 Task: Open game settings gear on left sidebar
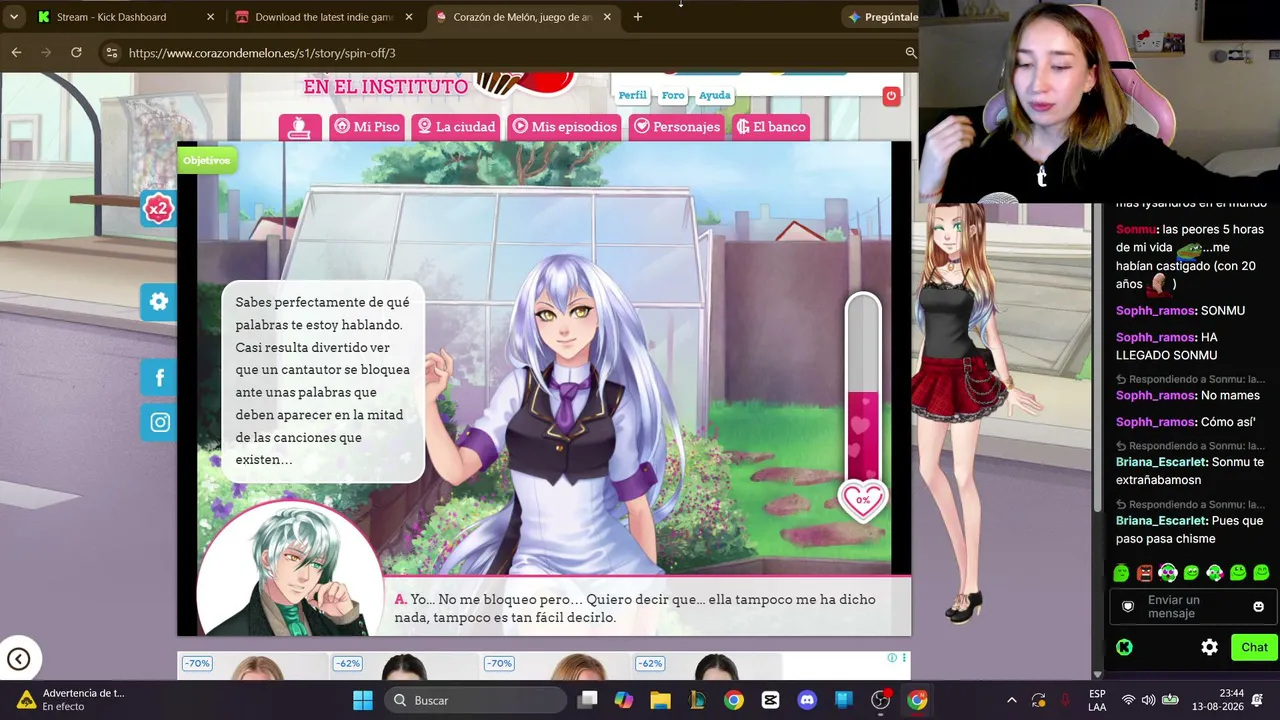[x=159, y=301]
